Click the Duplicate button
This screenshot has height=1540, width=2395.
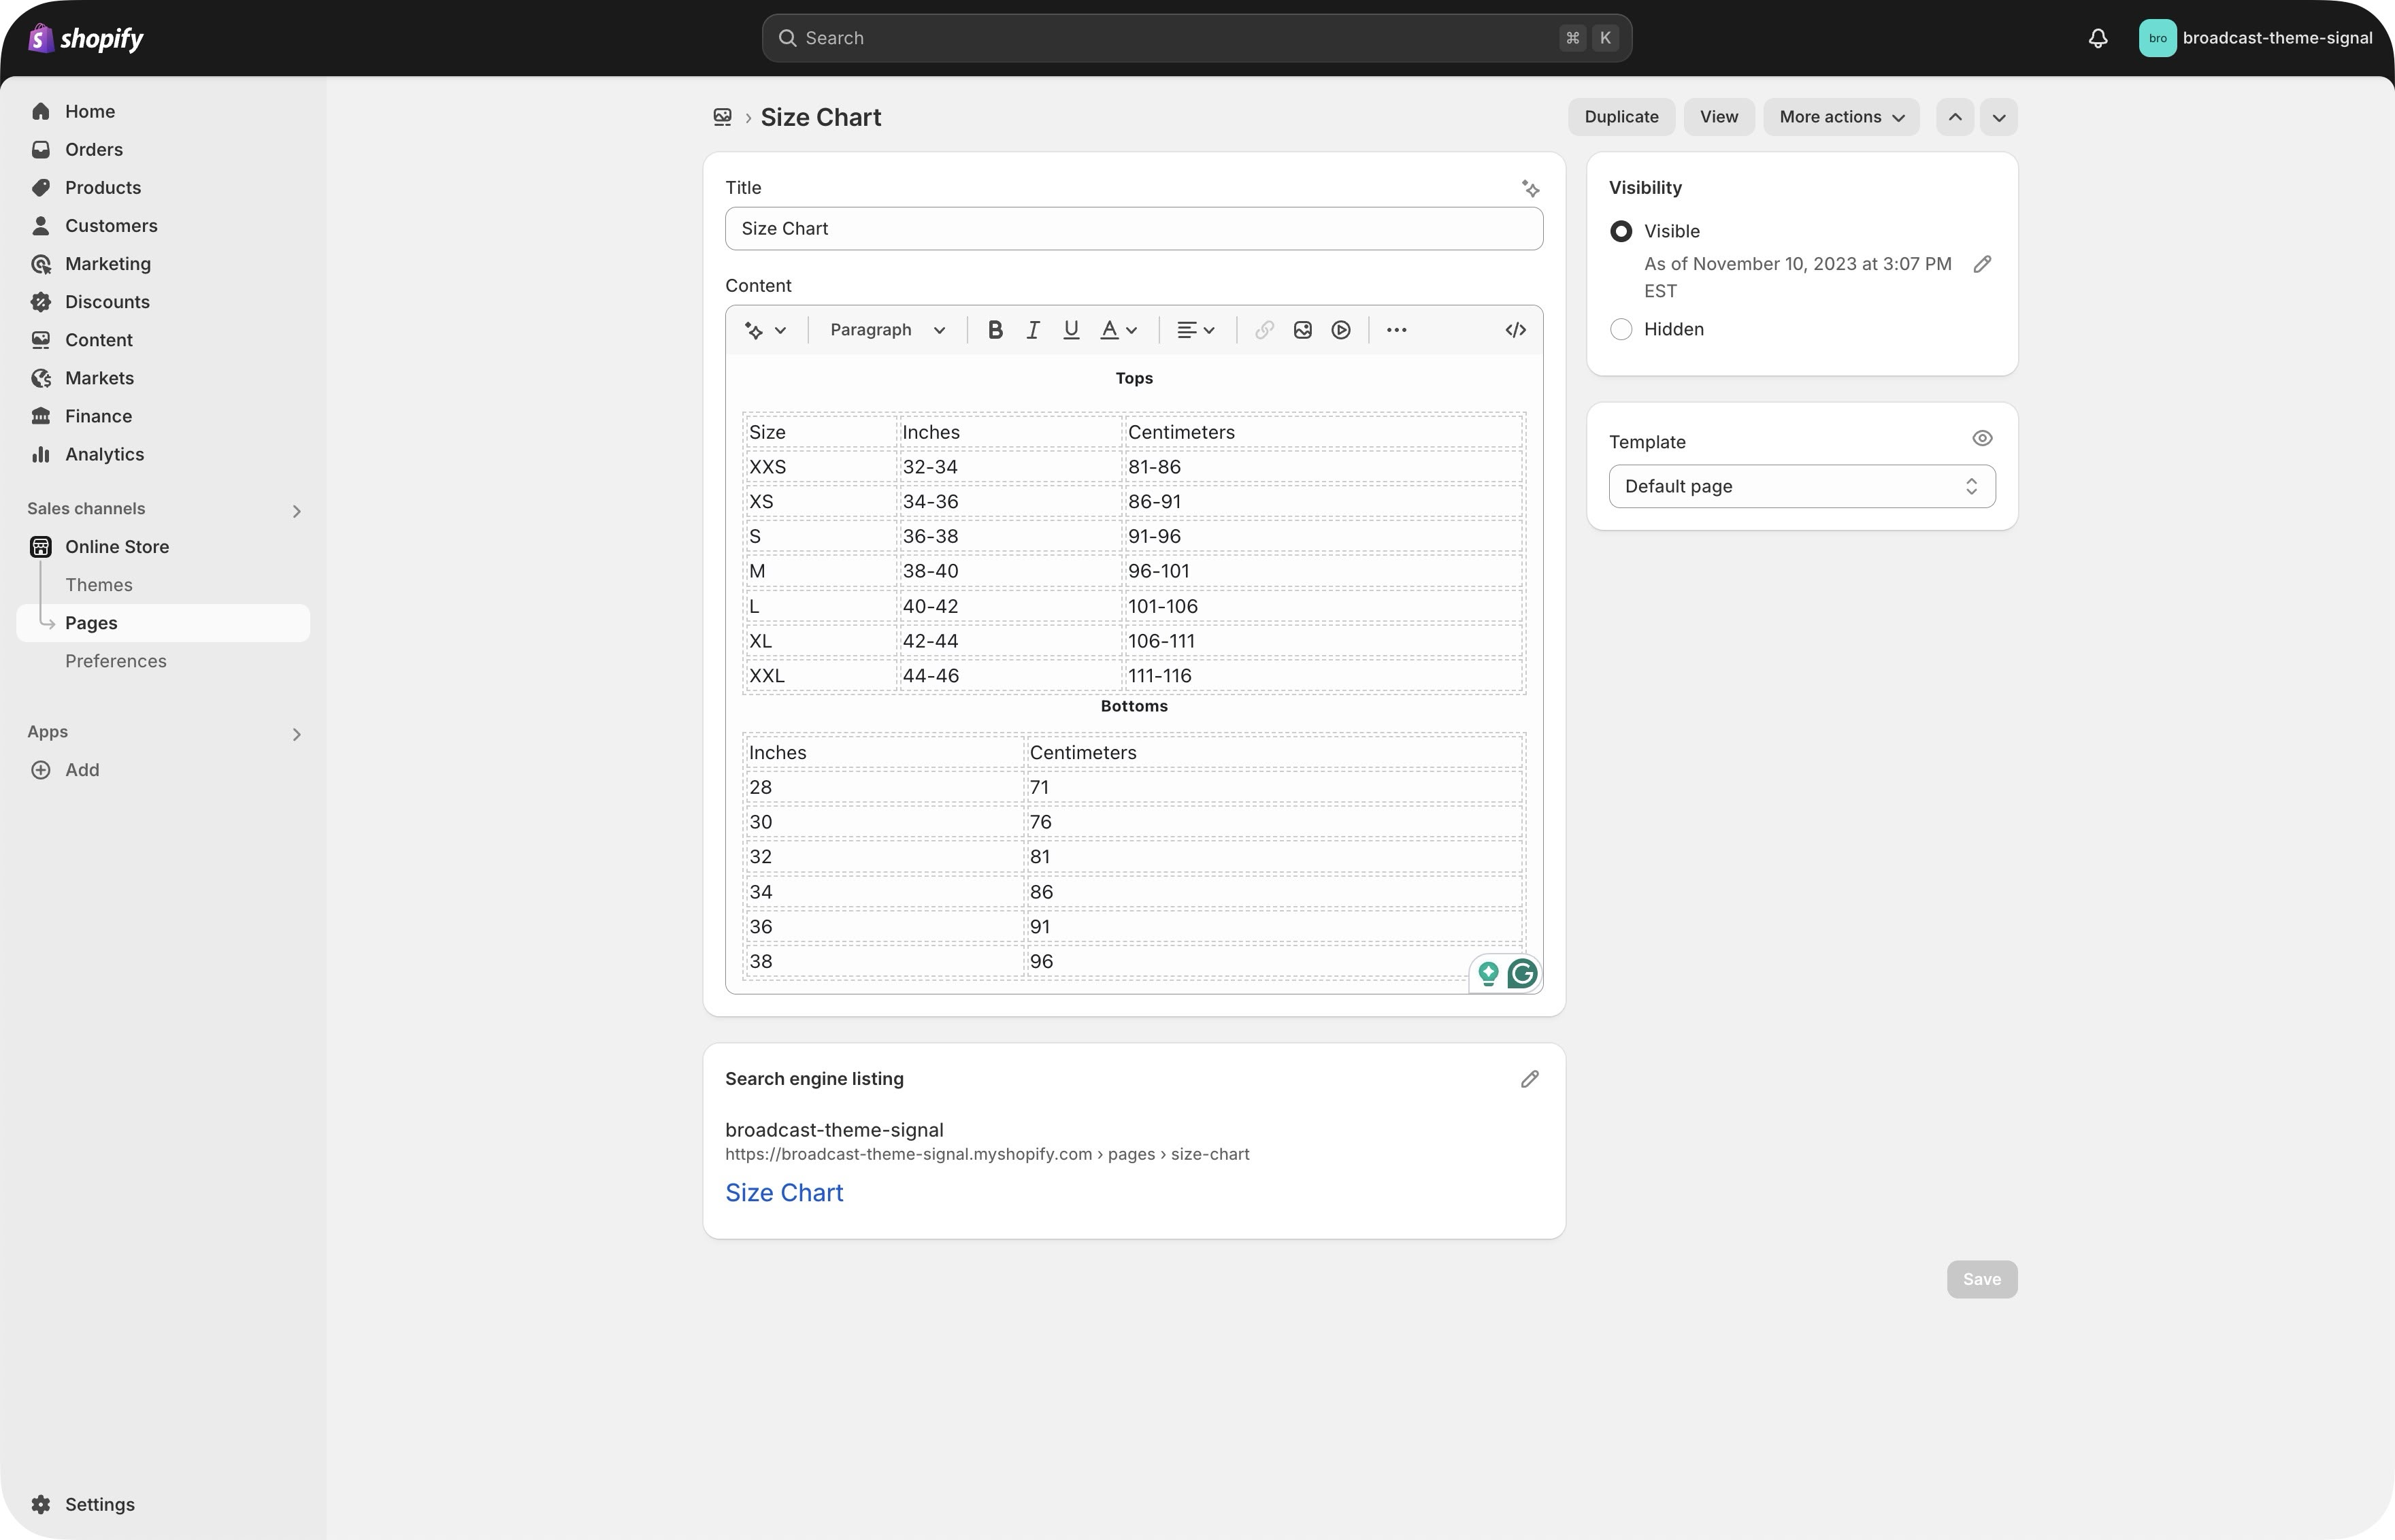(x=1620, y=117)
